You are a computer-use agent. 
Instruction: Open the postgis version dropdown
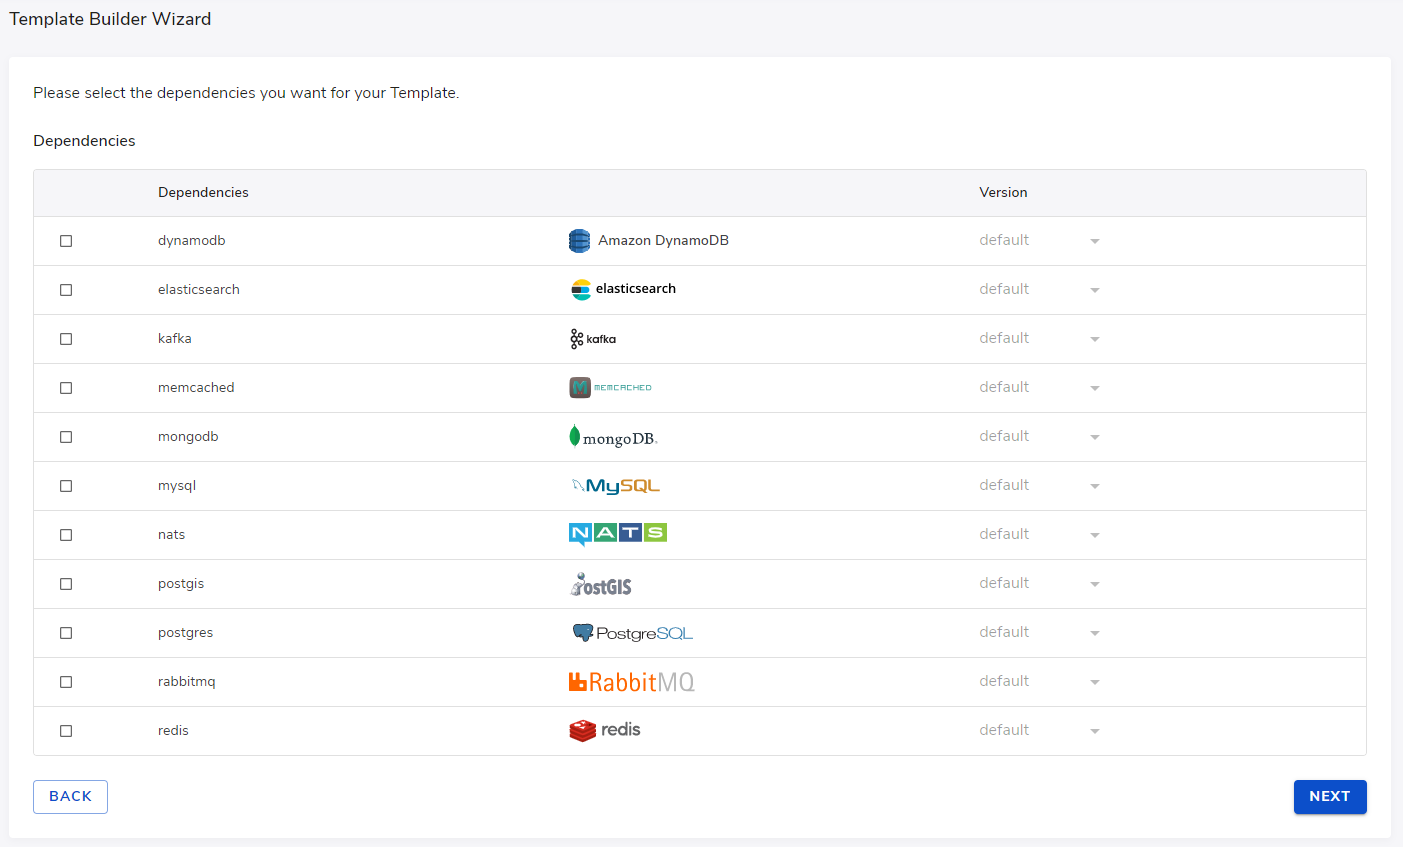coord(1040,584)
